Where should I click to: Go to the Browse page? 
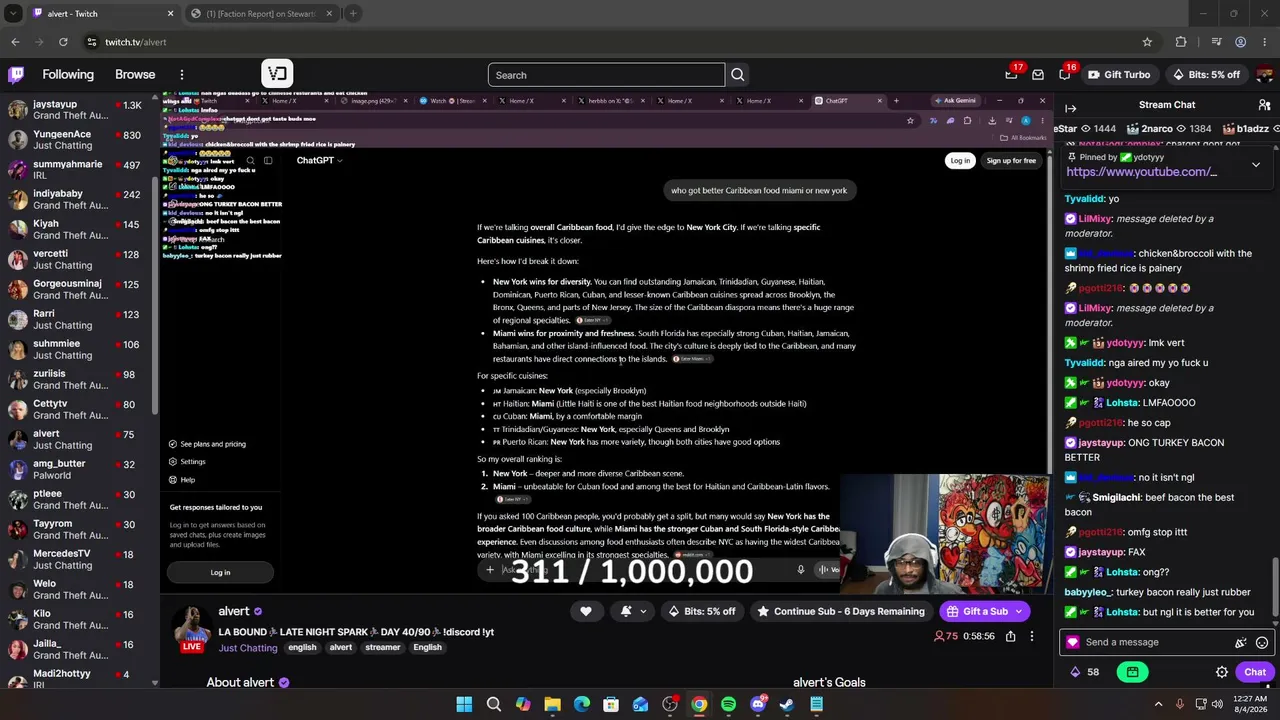[x=135, y=75]
